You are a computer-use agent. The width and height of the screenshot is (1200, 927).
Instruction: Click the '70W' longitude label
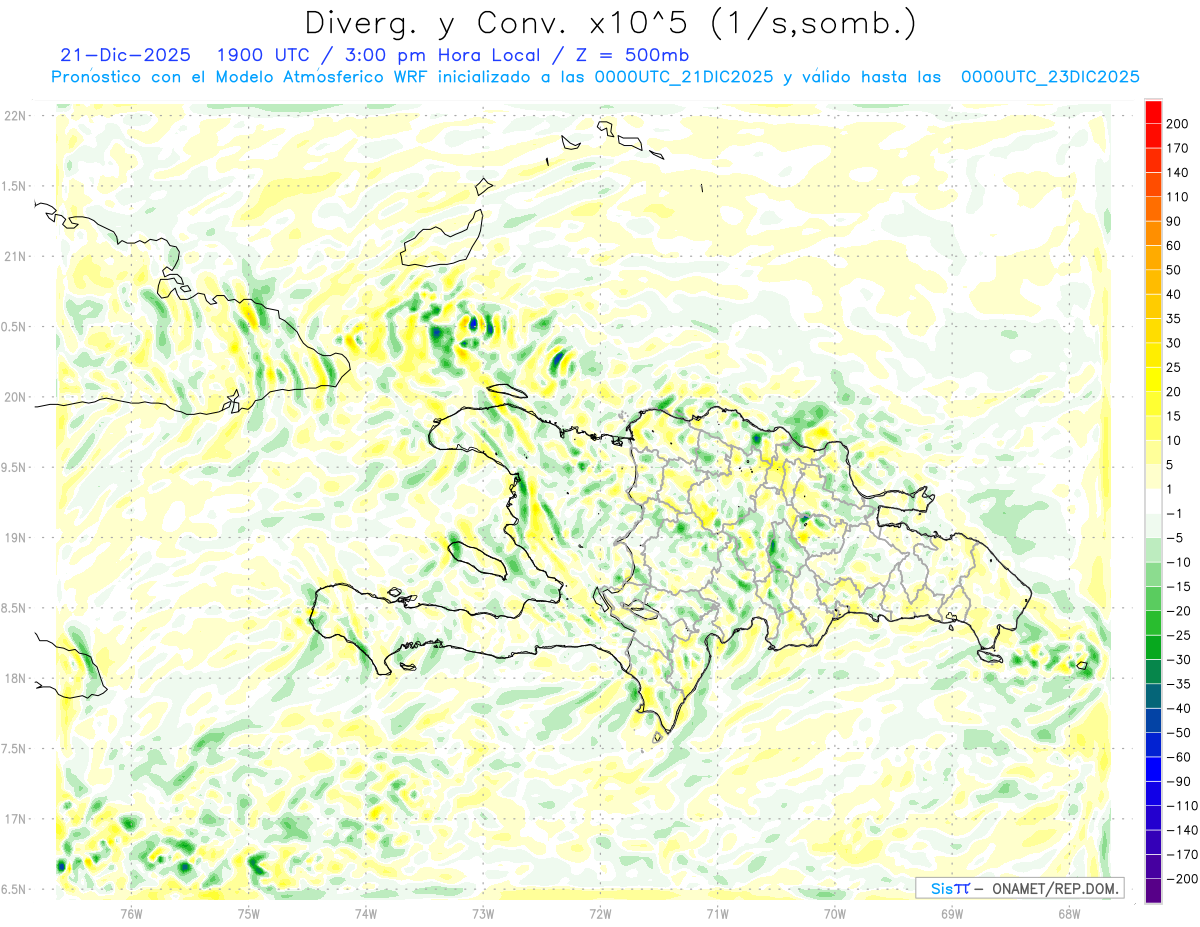tap(835, 913)
